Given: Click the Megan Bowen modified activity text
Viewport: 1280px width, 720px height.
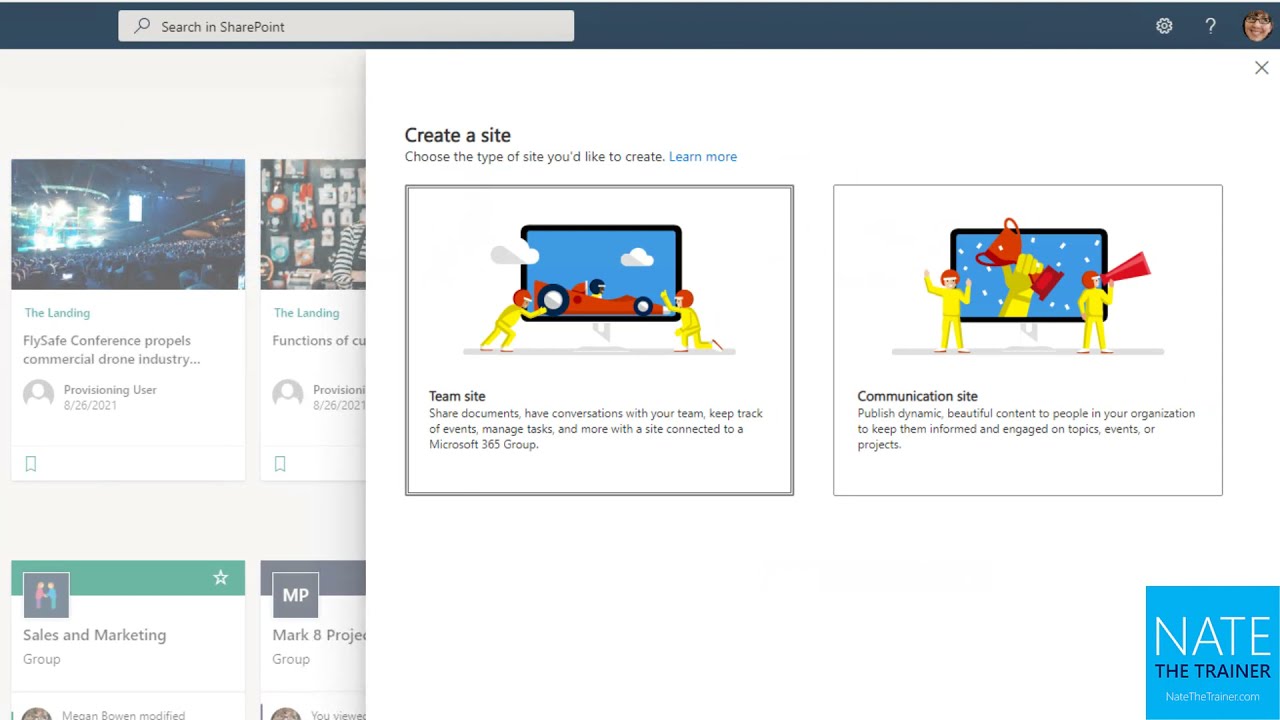Looking at the screenshot, I should pos(123,715).
